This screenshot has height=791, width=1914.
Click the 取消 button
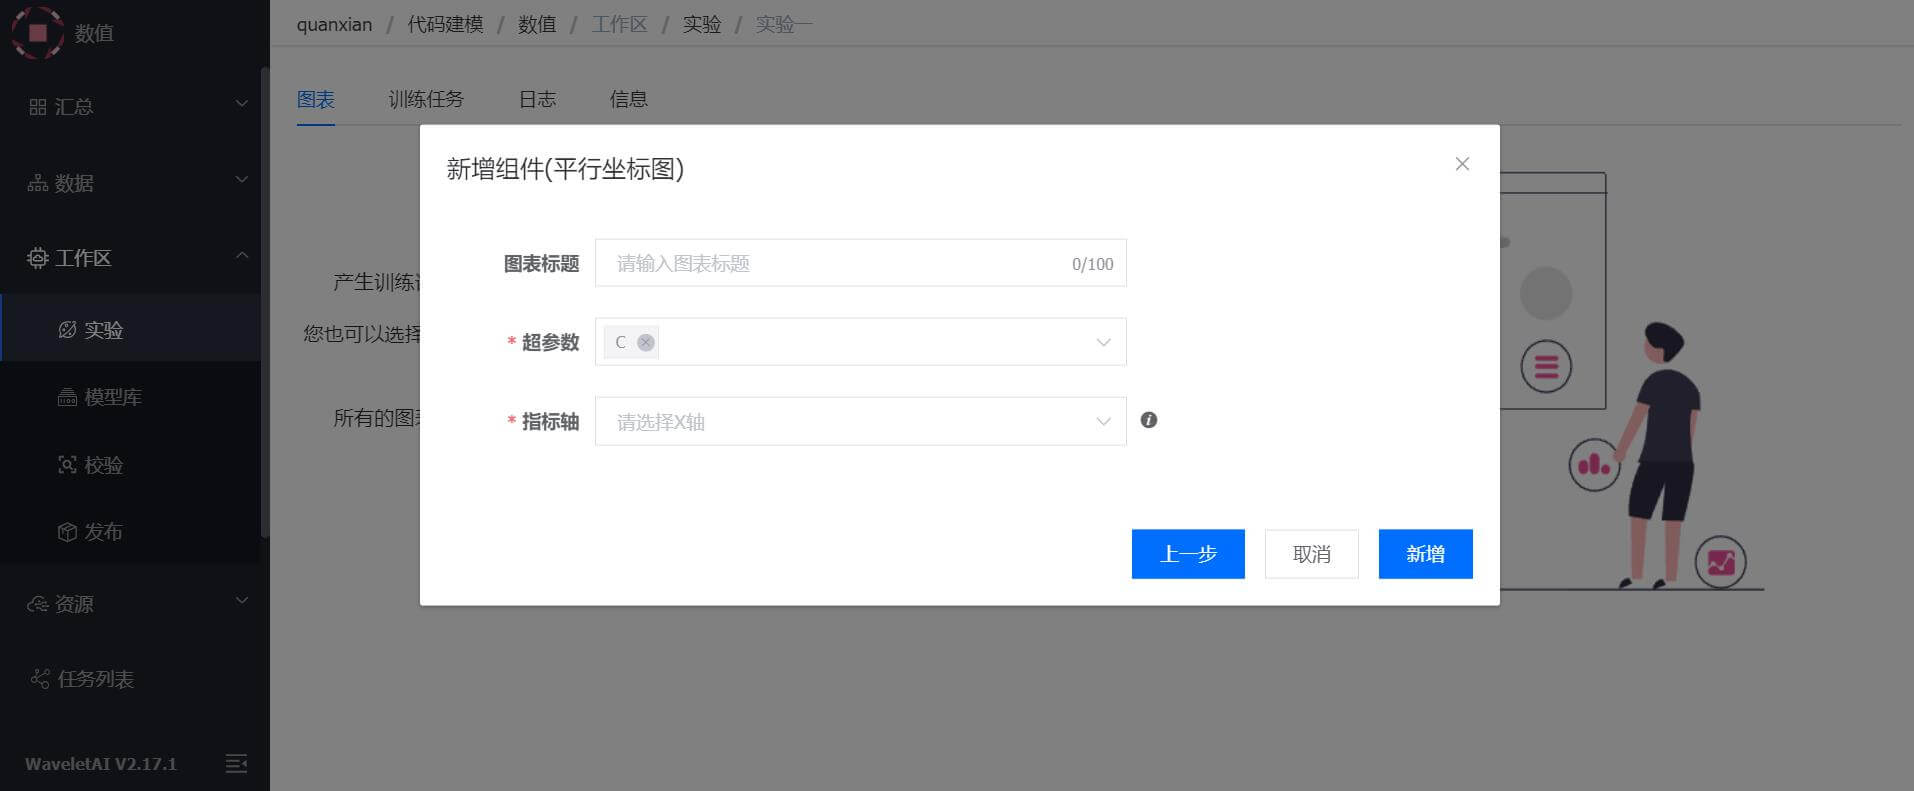[x=1312, y=554]
